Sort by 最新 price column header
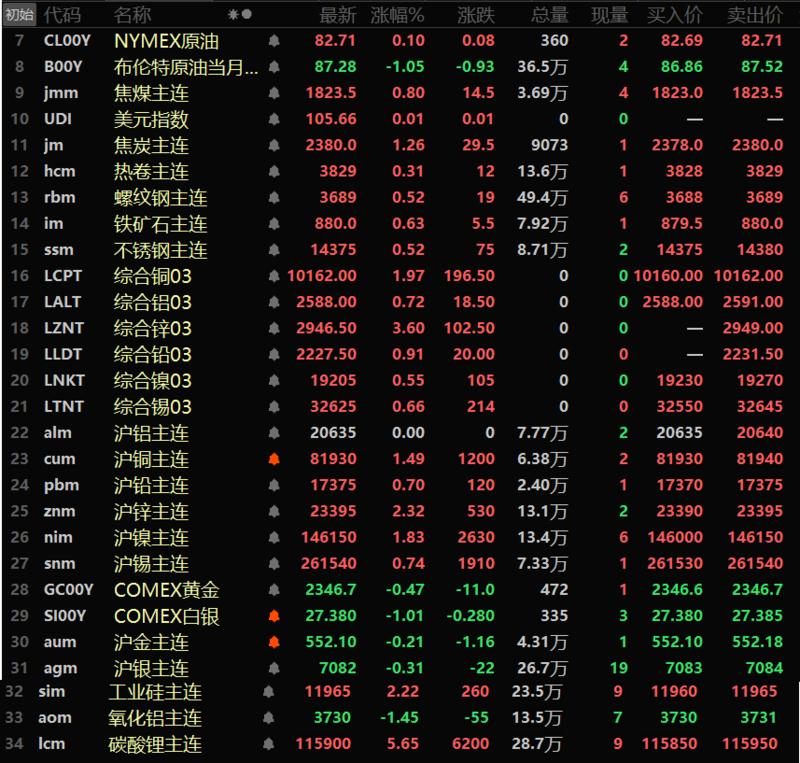Image resolution: width=800 pixels, height=763 pixels. [338, 15]
